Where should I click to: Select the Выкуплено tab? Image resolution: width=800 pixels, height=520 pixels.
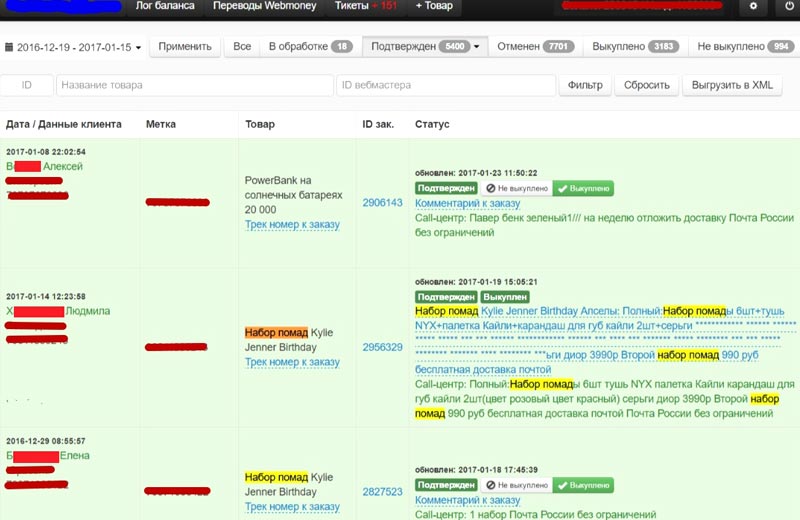pyautogui.click(x=635, y=46)
